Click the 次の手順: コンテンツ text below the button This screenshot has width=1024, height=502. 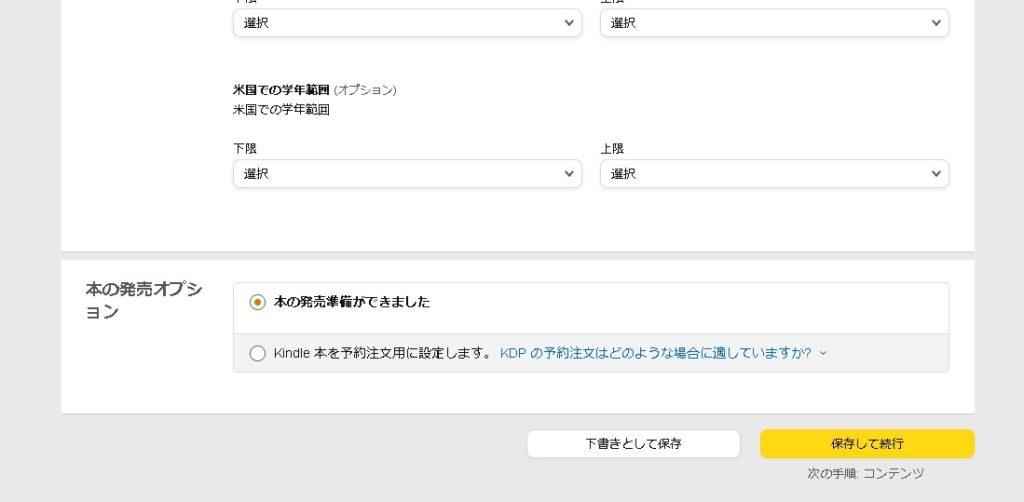tap(866, 473)
